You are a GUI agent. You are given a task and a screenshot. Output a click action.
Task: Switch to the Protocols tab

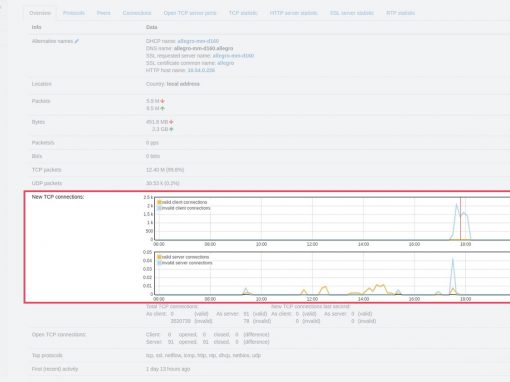click(74, 13)
